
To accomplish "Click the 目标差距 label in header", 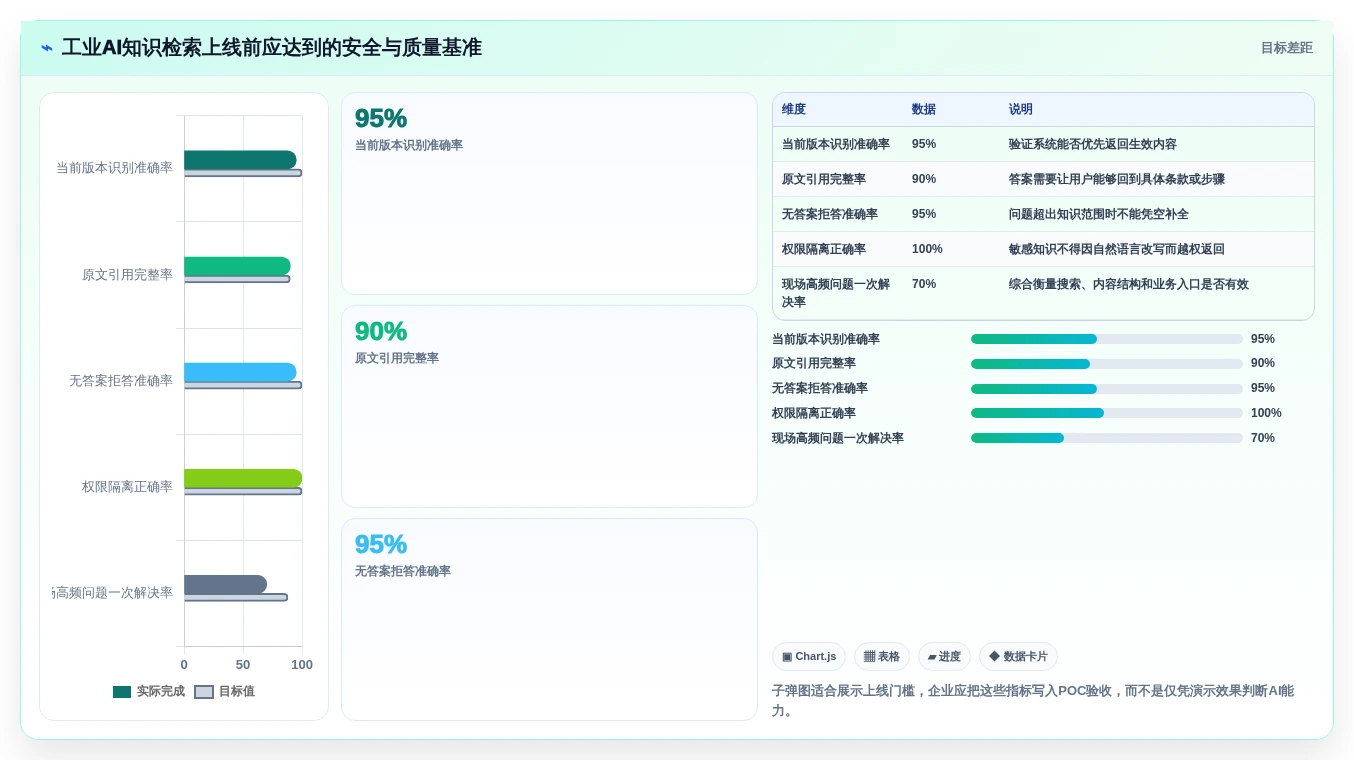I will pos(1286,48).
